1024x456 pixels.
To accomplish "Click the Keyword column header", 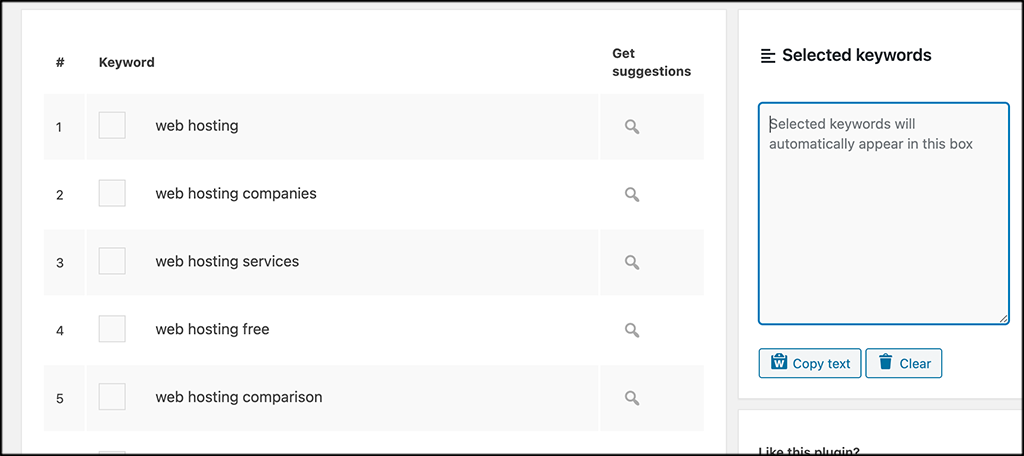I will (127, 62).
